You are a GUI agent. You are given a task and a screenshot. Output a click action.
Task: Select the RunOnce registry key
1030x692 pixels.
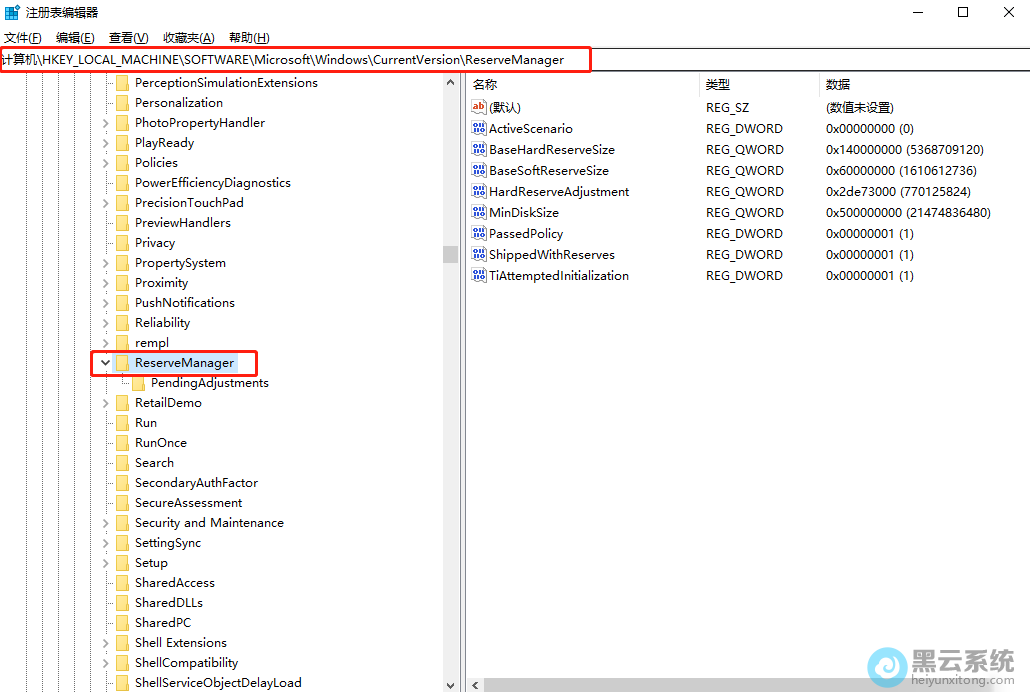tap(160, 443)
